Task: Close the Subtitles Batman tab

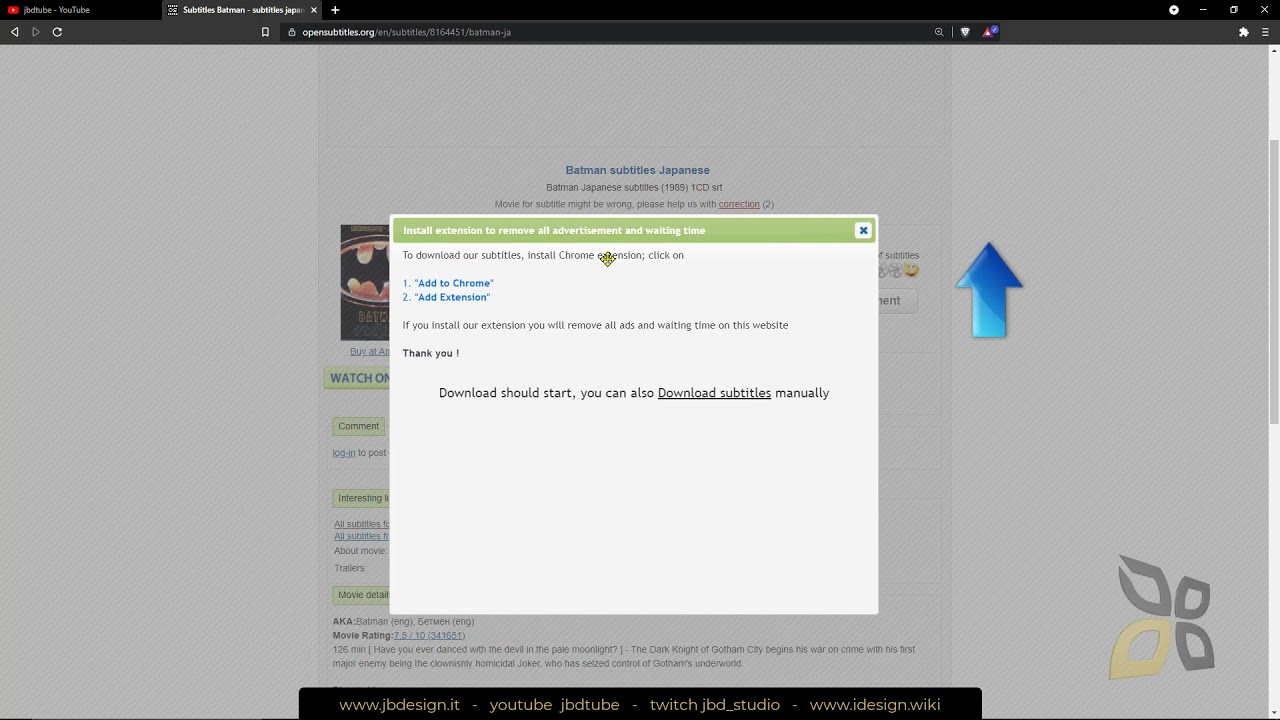Action: pyautogui.click(x=312, y=10)
